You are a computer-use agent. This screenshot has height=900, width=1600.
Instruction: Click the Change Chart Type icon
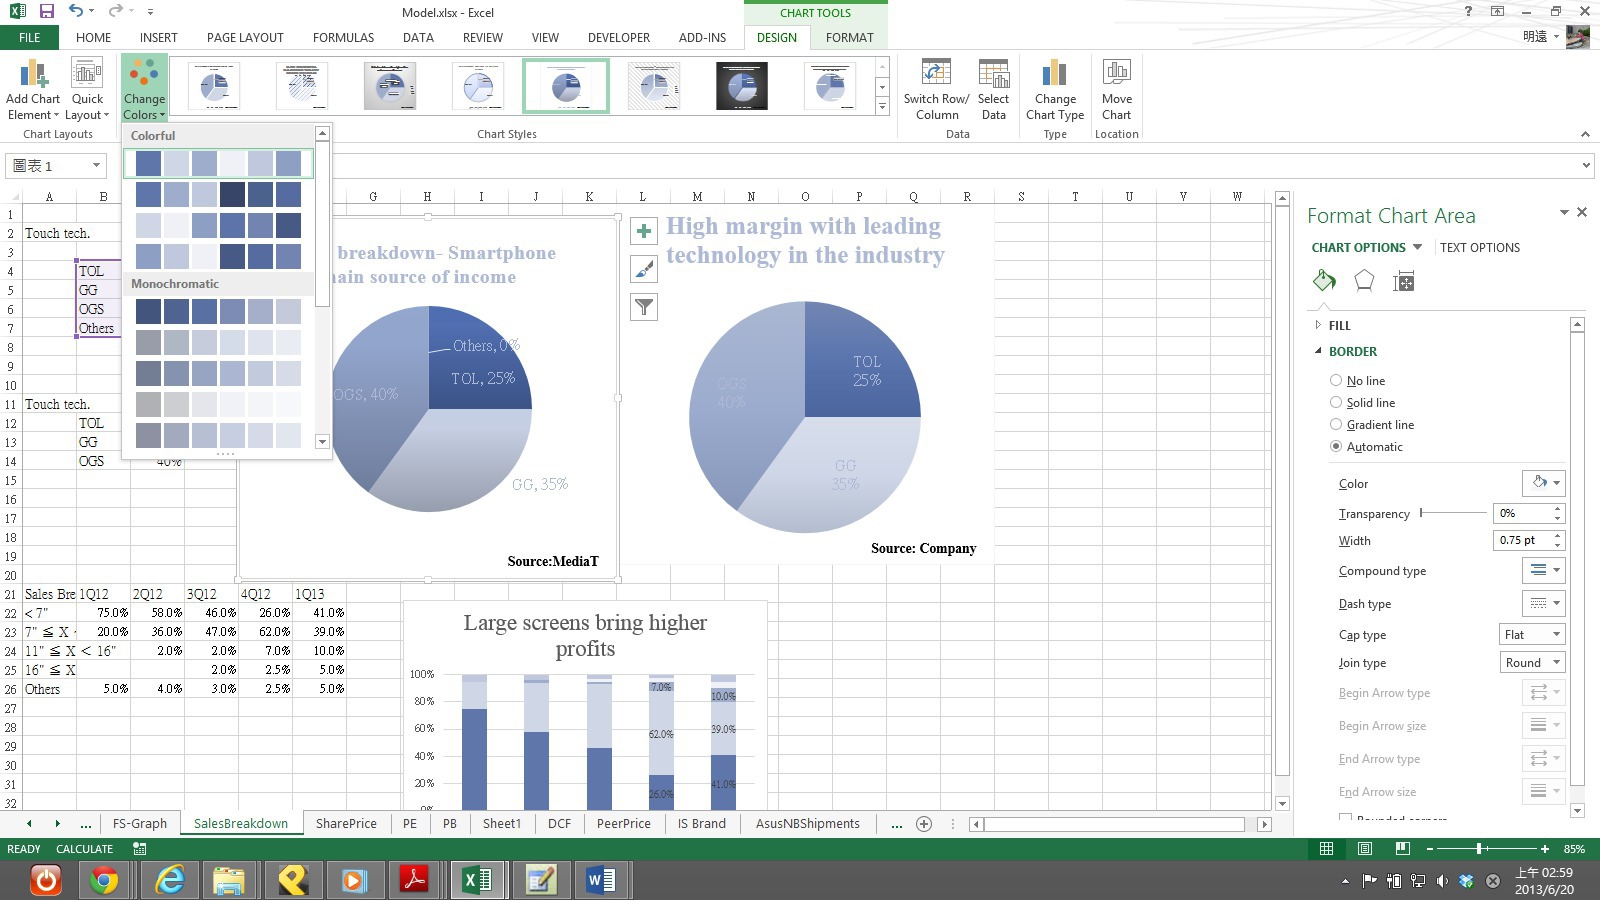(1054, 76)
